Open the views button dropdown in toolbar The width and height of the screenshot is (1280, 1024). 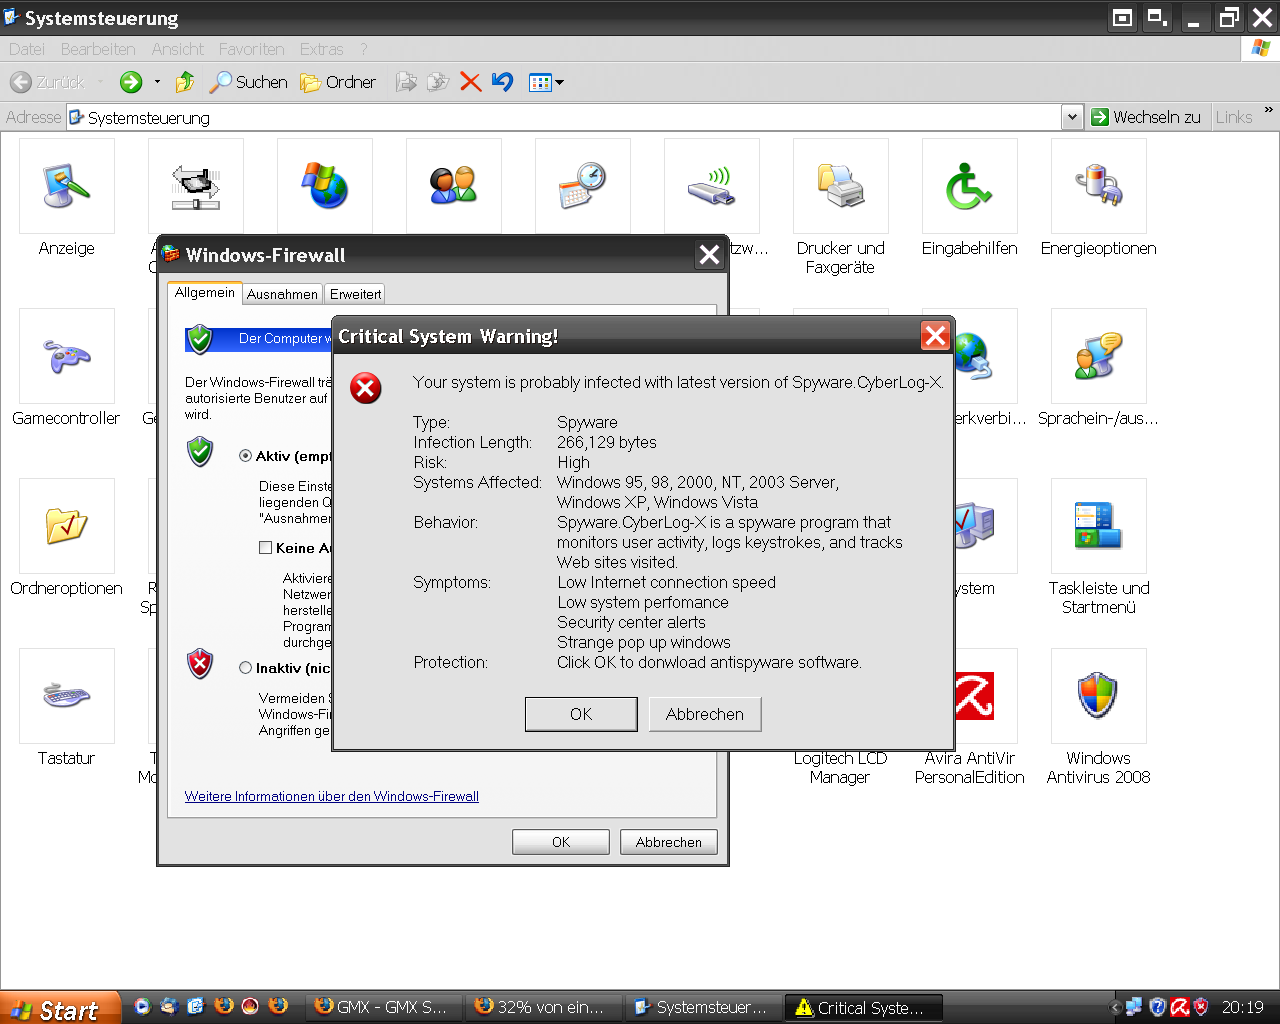559,82
